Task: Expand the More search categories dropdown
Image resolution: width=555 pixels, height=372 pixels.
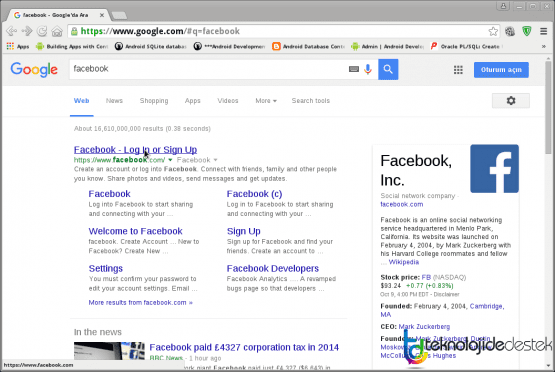Action: coord(266,101)
